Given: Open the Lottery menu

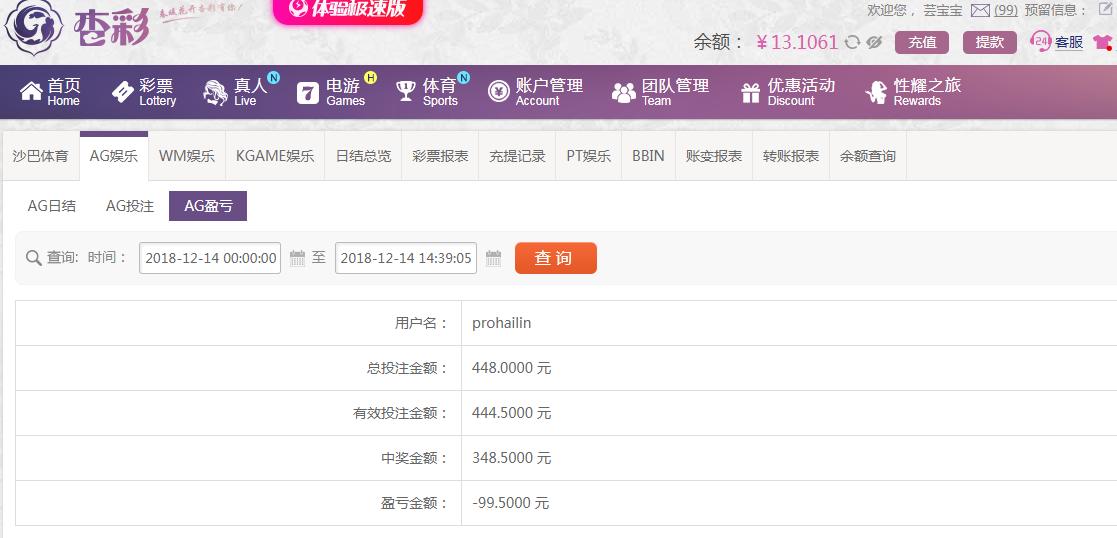Looking at the screenshot, I should click(144, 92).
